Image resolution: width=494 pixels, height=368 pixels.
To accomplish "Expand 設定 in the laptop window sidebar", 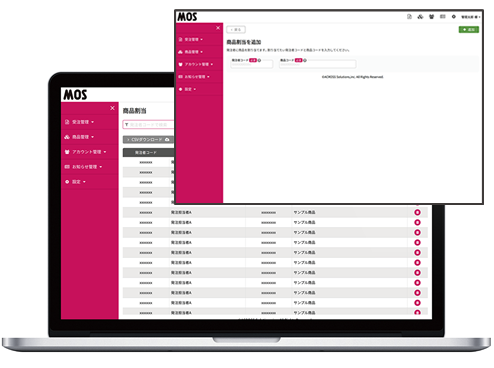I will (x=75, y=182).
